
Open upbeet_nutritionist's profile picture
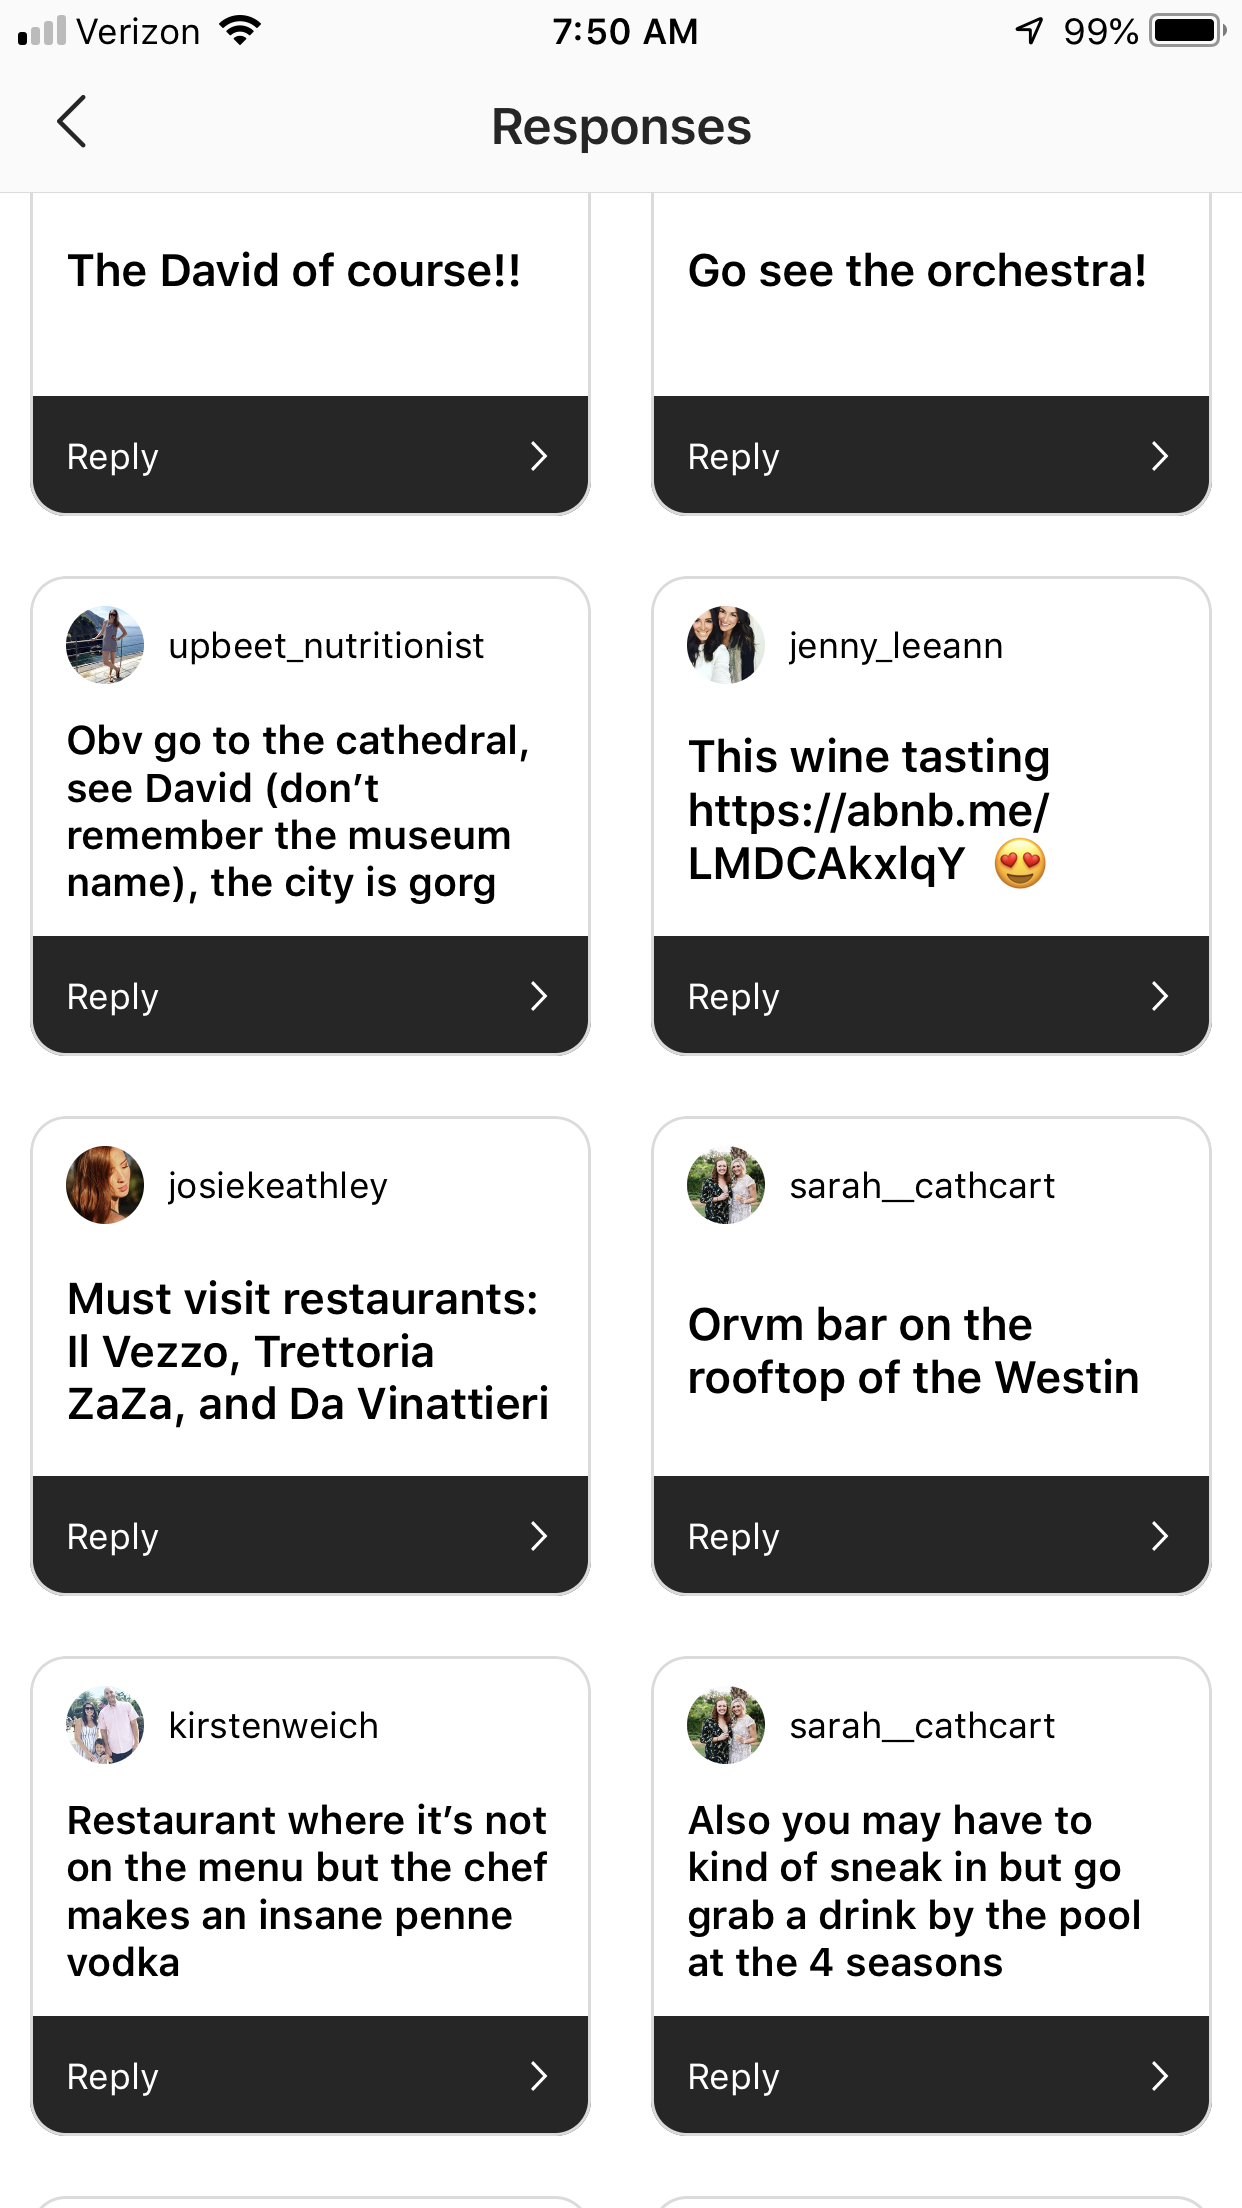(x=105, y=645)
